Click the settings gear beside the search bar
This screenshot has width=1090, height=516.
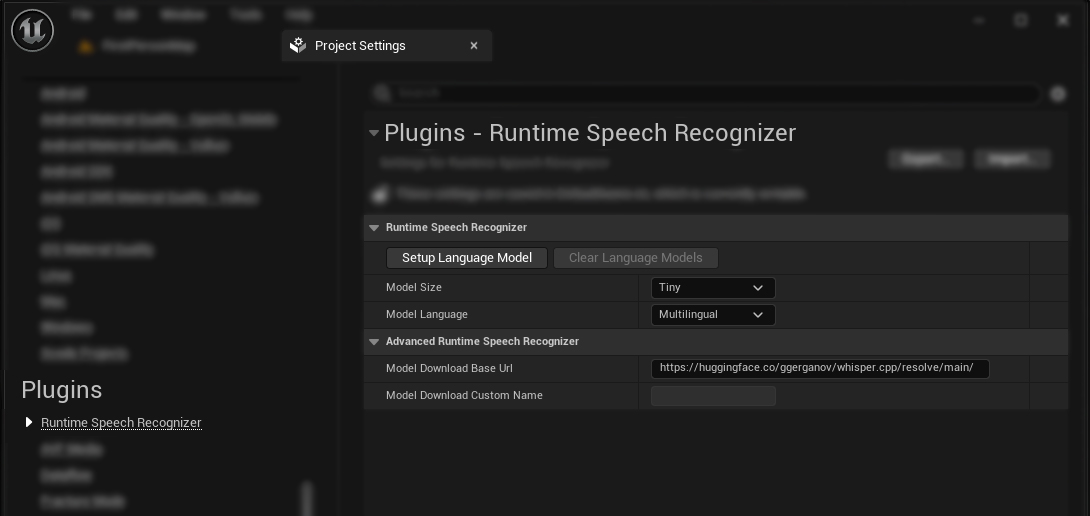[1058, 94]
